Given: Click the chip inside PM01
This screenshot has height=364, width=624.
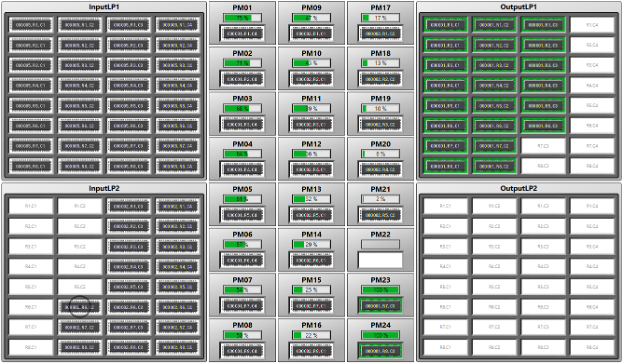Looking at the screenshot, I should pyautogui.click(x=242, y=34).
